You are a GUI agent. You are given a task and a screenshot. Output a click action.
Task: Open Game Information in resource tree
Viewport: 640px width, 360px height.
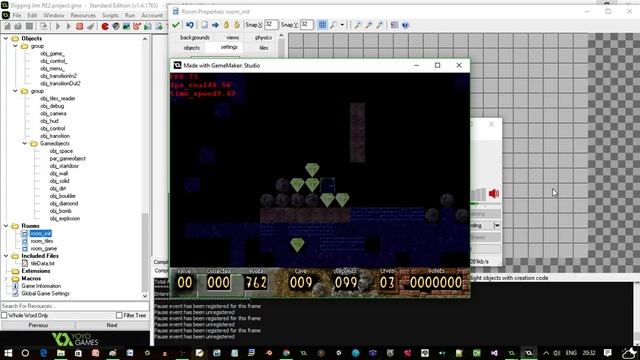41,286
